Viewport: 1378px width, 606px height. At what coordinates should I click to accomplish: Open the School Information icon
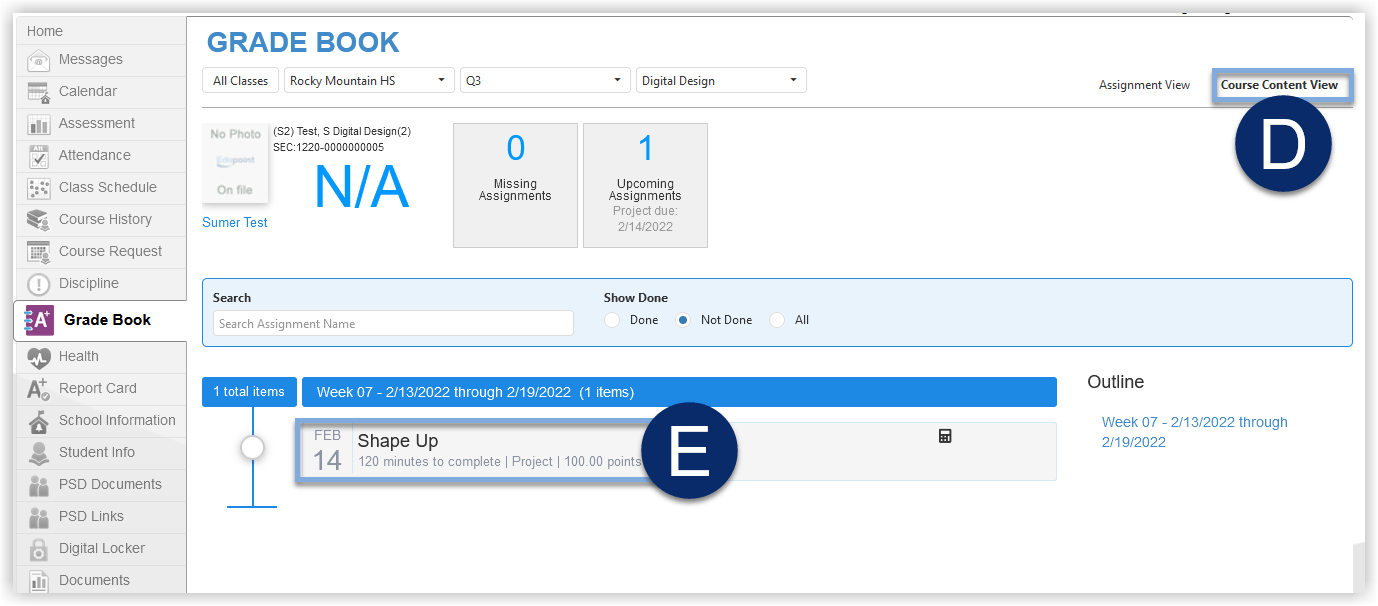(39, 421)
